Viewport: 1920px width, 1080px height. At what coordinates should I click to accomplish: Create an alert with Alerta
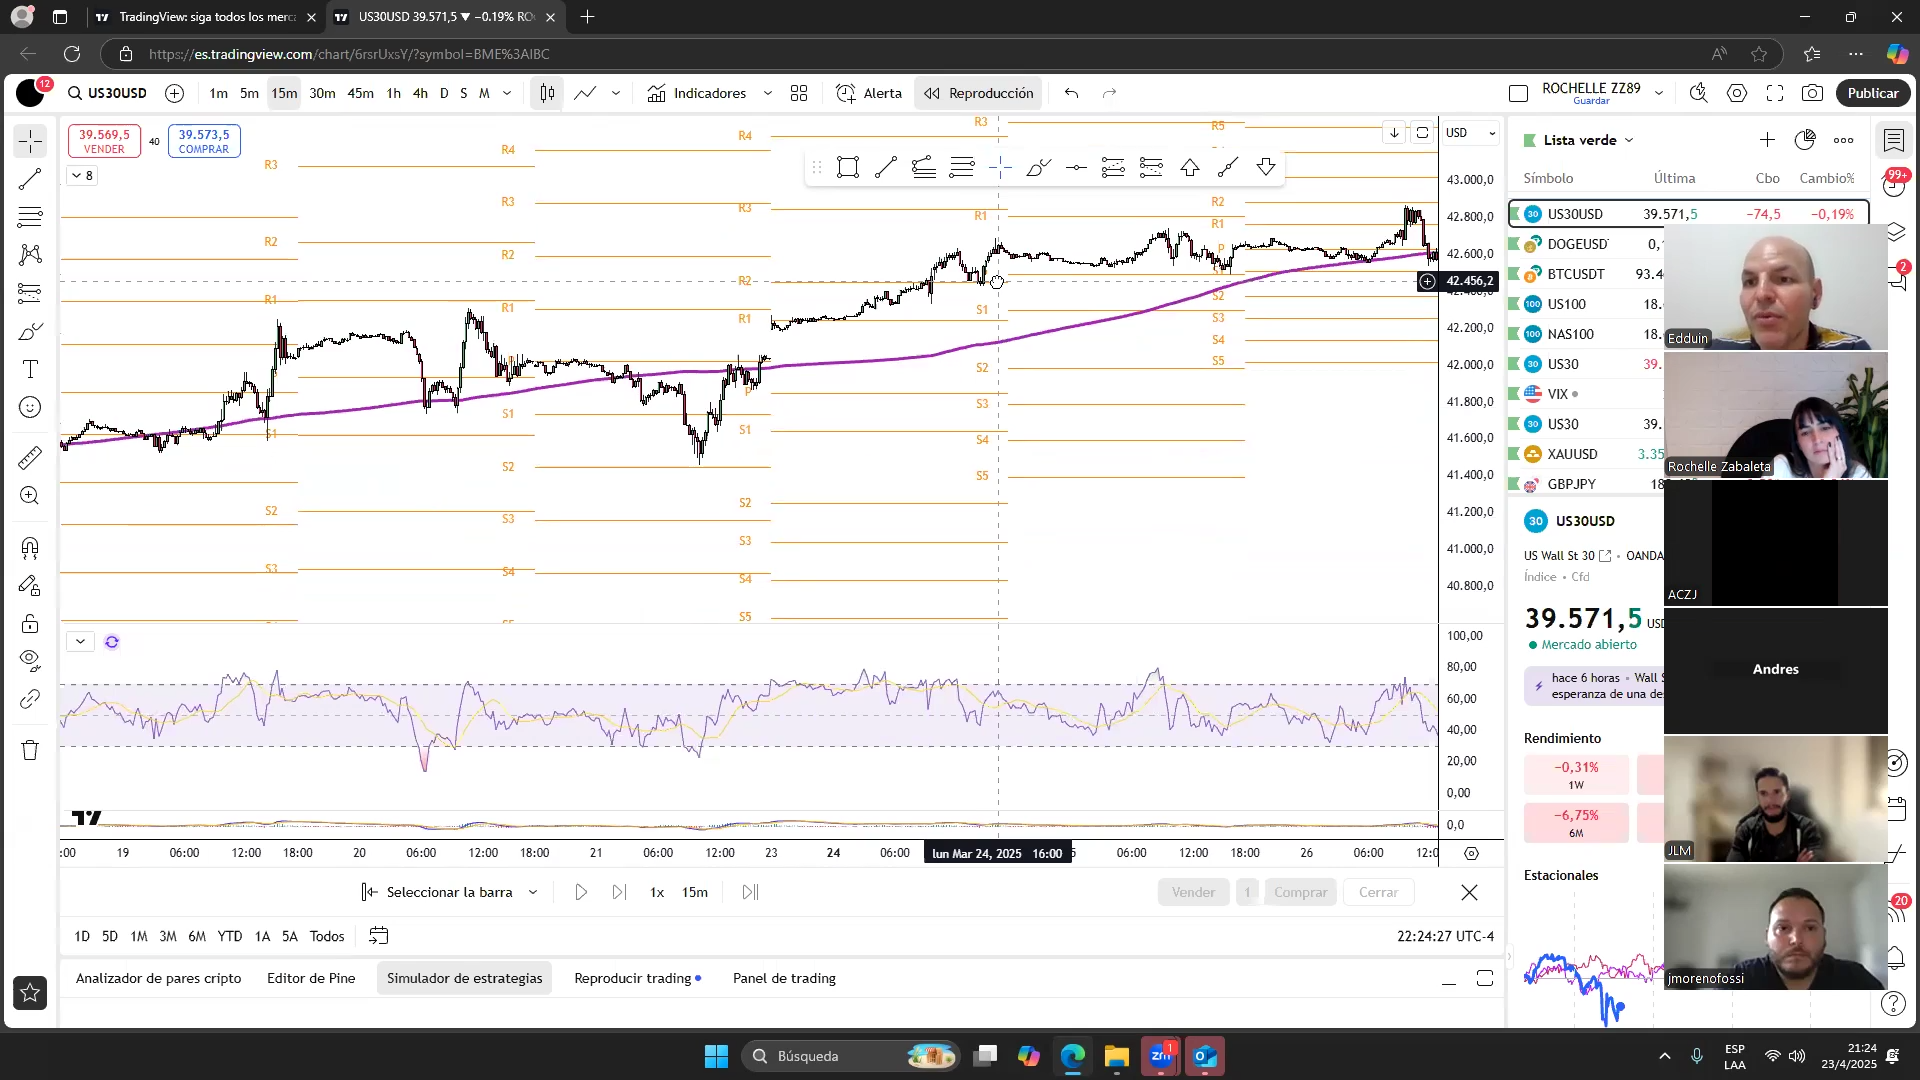coord(869,93)
